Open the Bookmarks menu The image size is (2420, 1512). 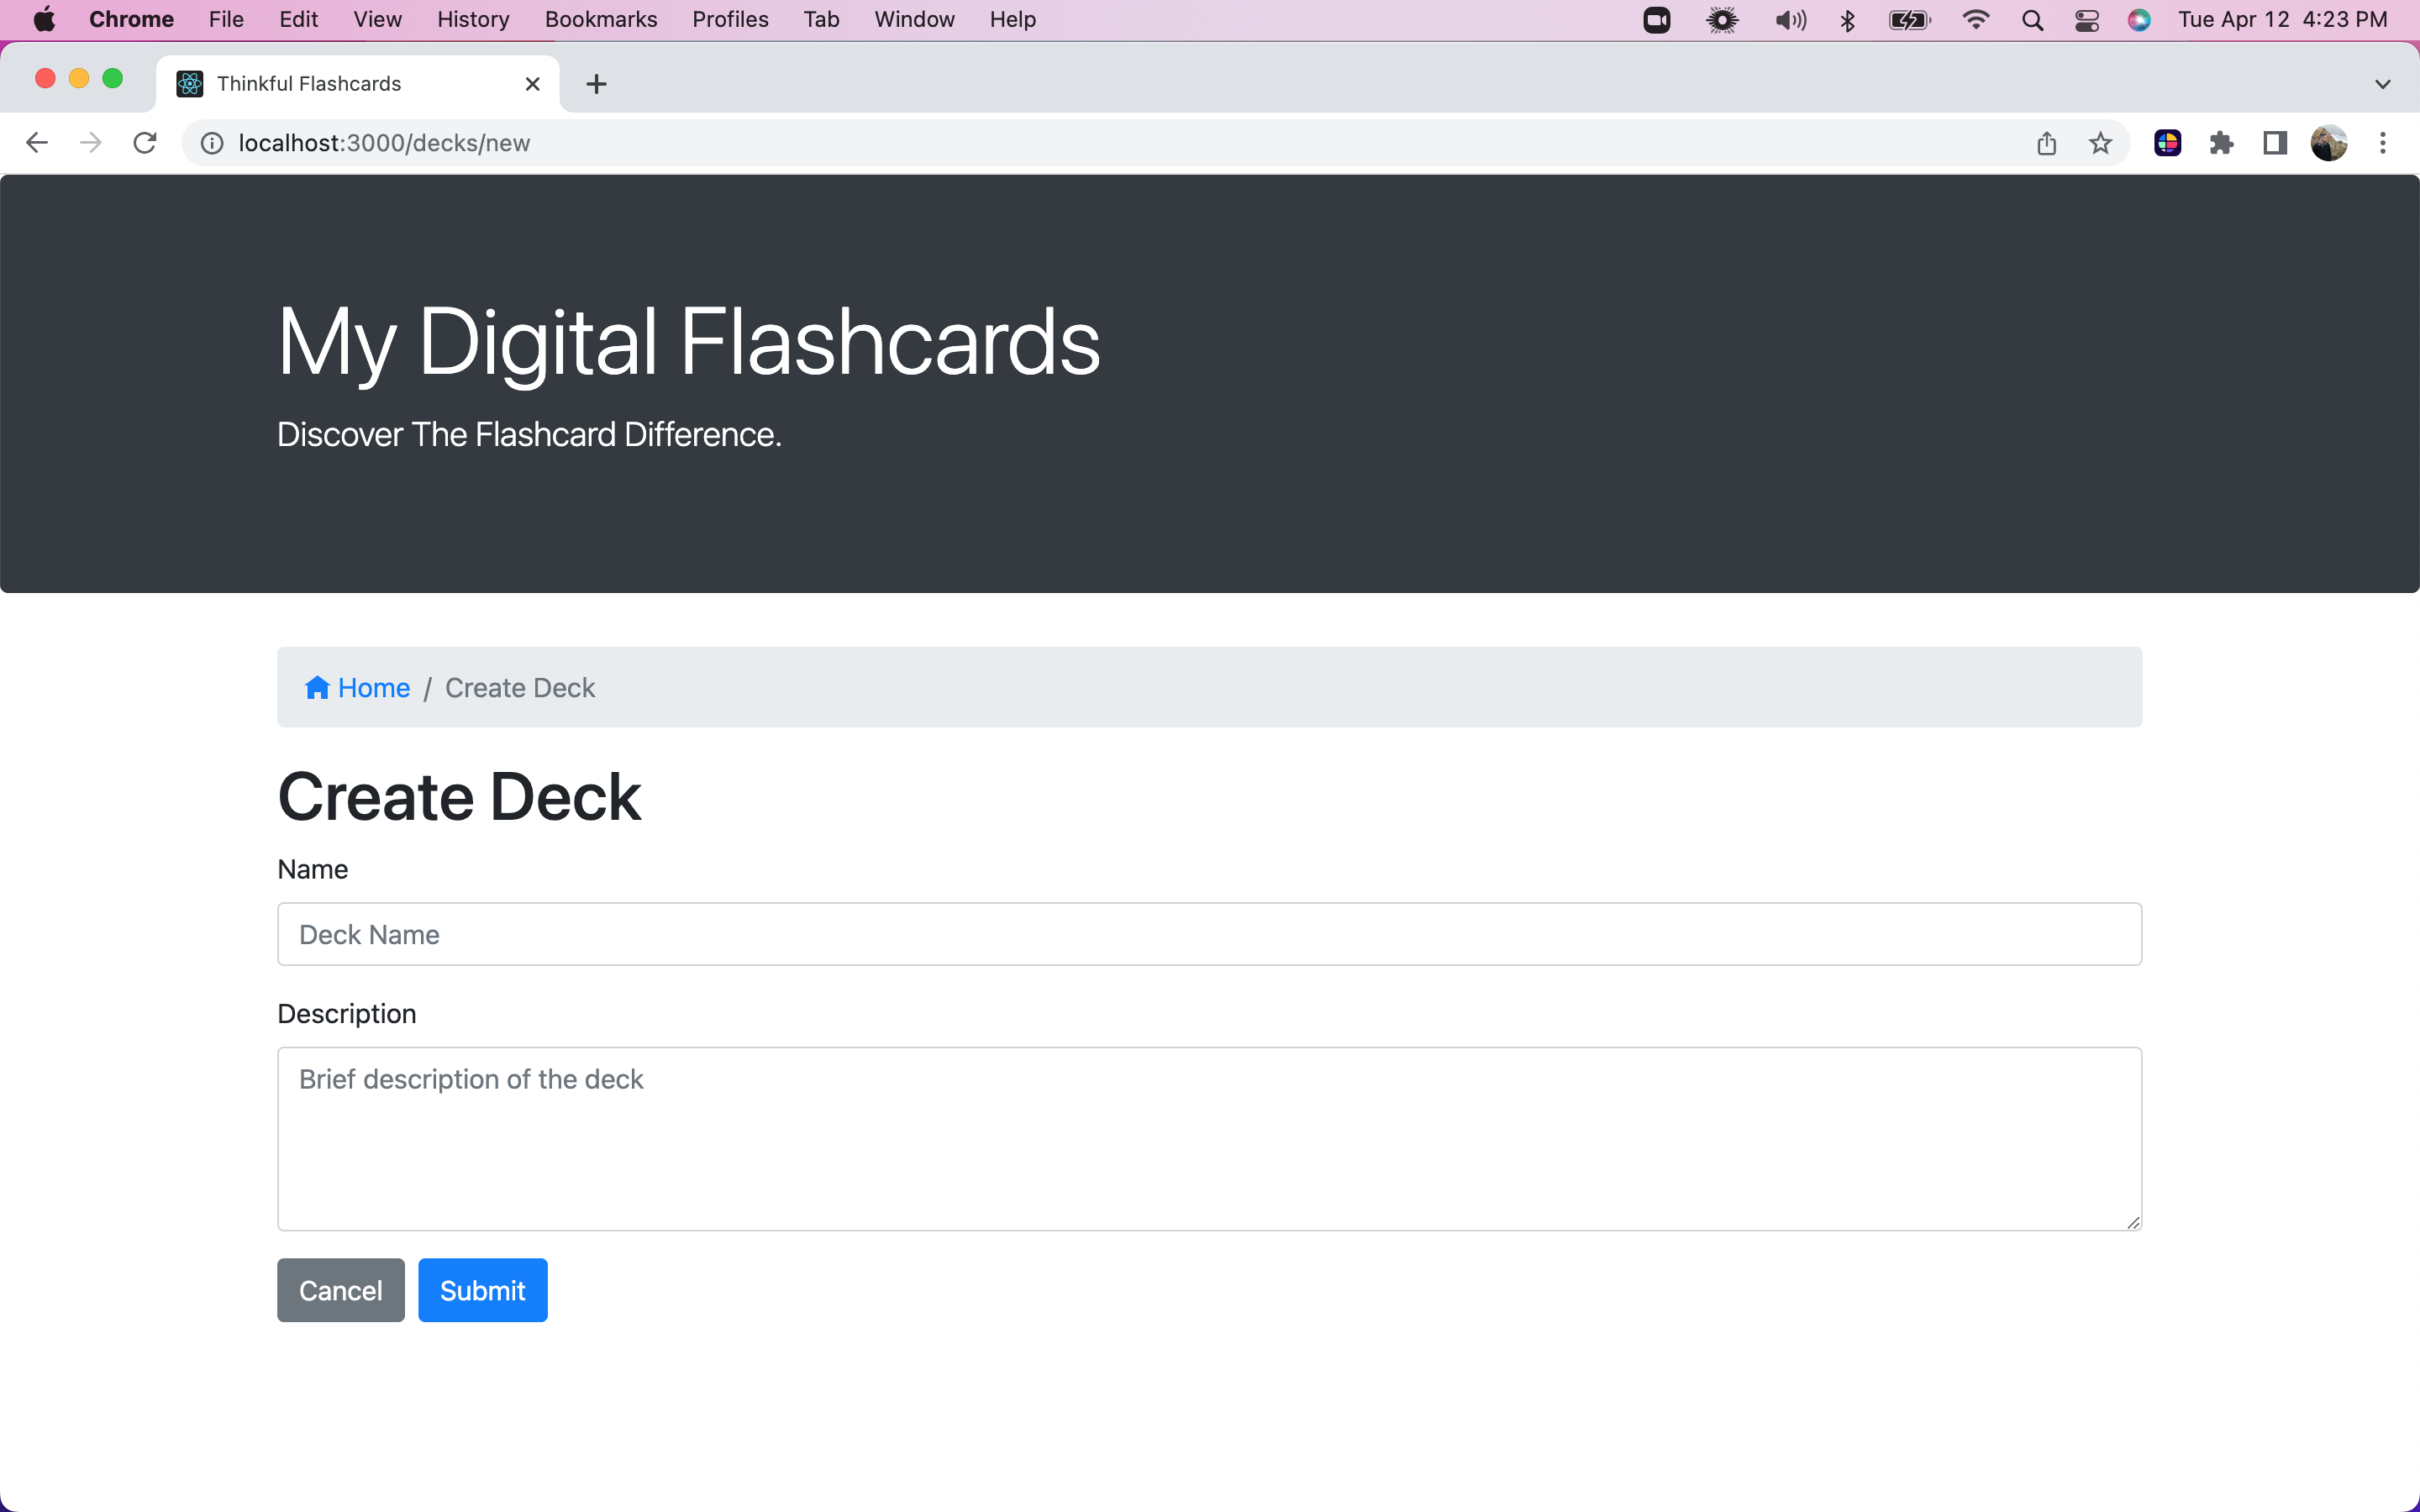(x=600, y=20)
